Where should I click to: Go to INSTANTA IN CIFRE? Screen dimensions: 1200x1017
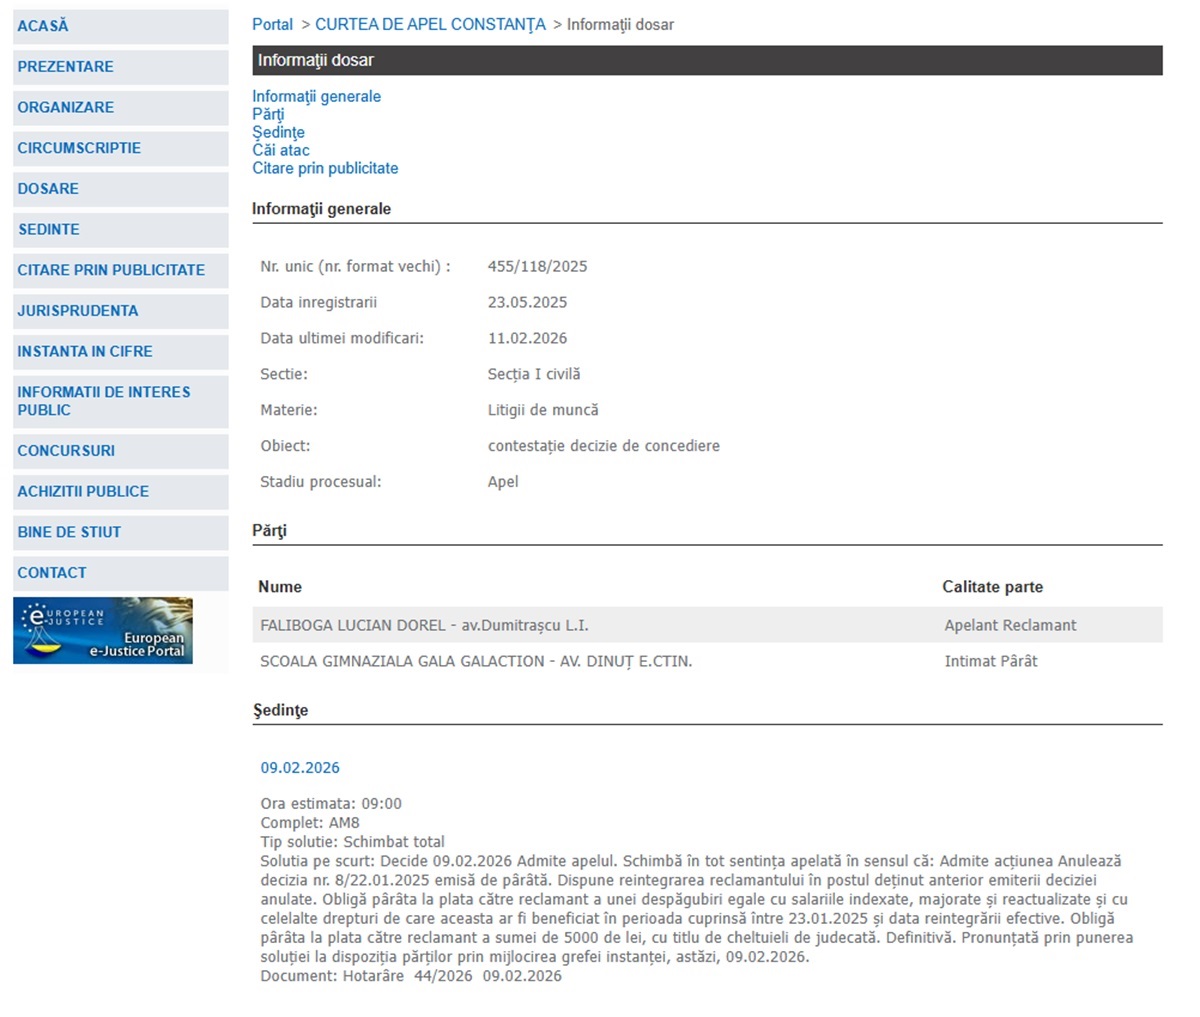(x=120, y=352)
